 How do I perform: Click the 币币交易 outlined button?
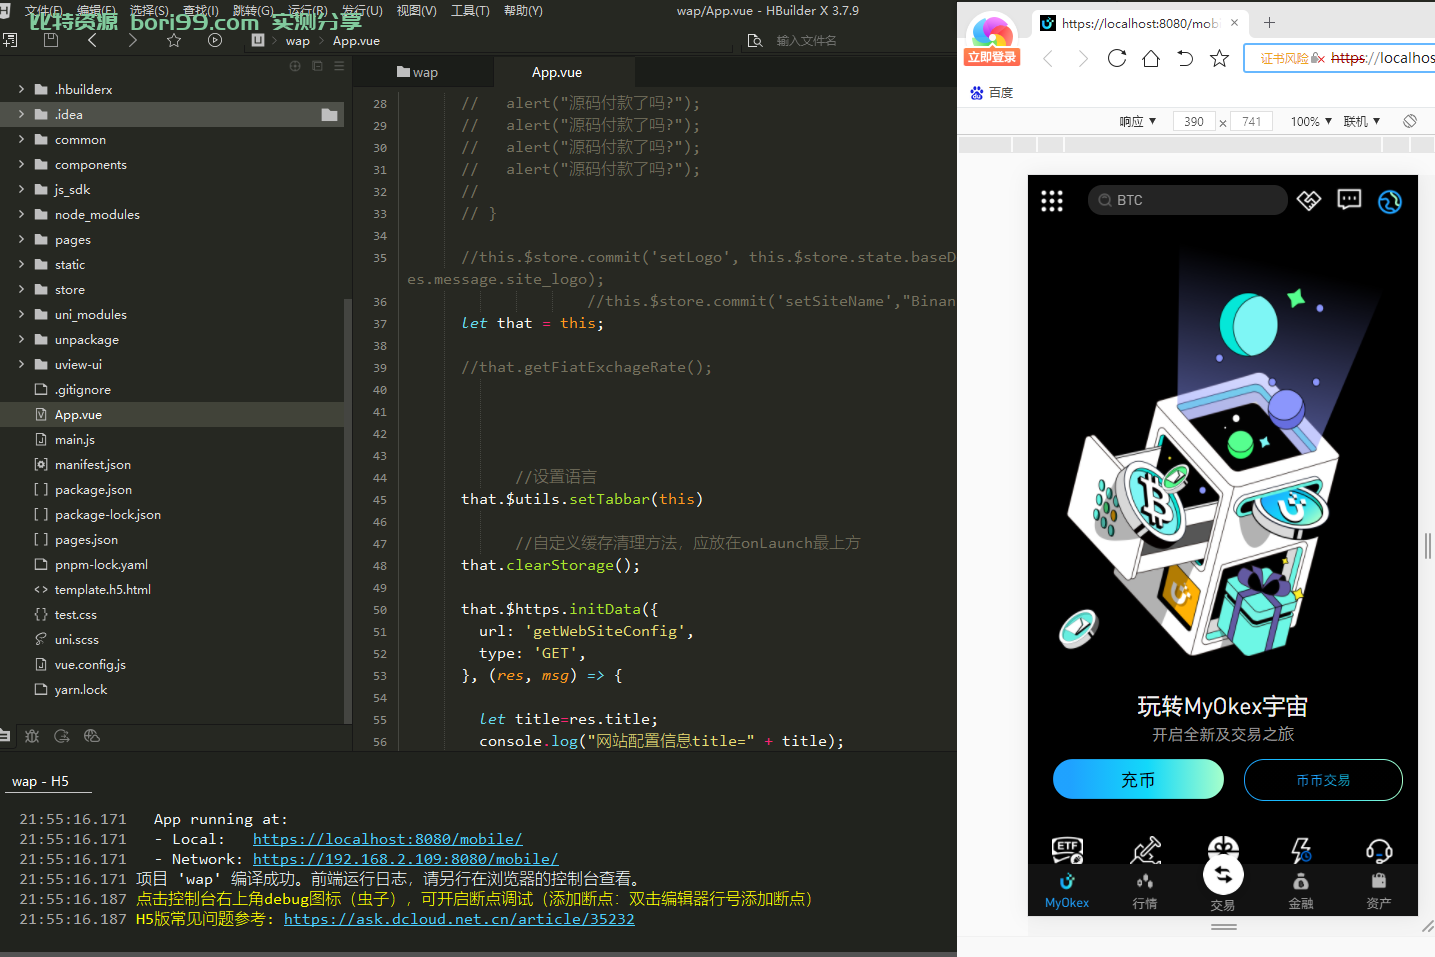[1323, 780]
